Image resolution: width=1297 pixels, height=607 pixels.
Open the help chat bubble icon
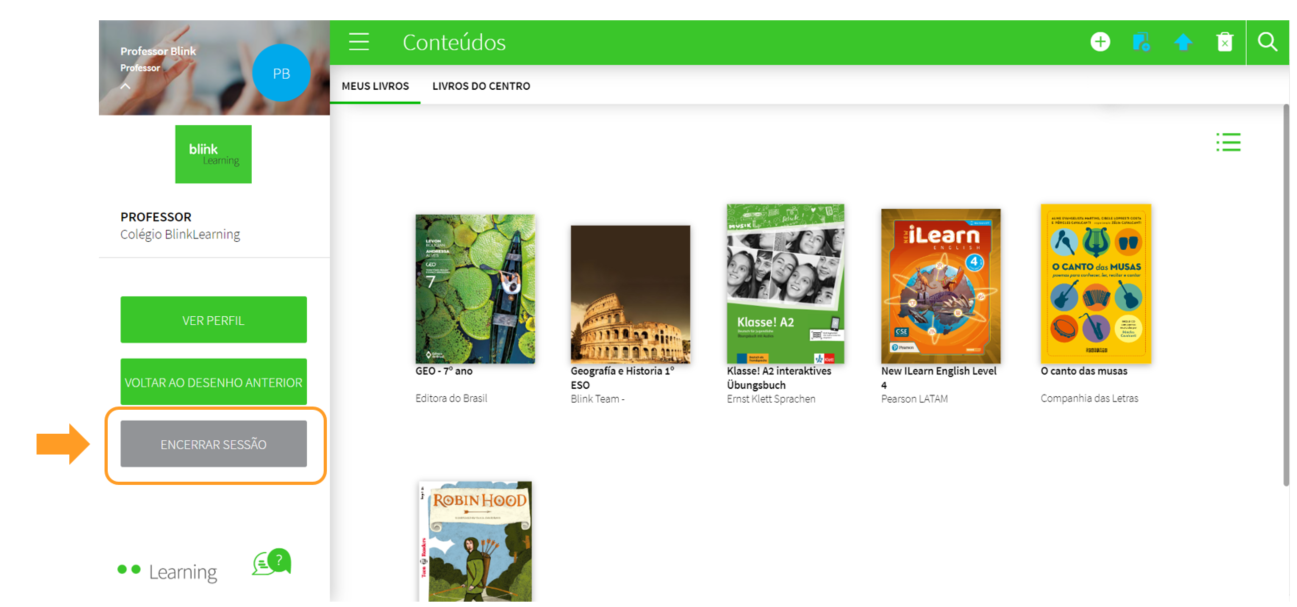(271, 563)
